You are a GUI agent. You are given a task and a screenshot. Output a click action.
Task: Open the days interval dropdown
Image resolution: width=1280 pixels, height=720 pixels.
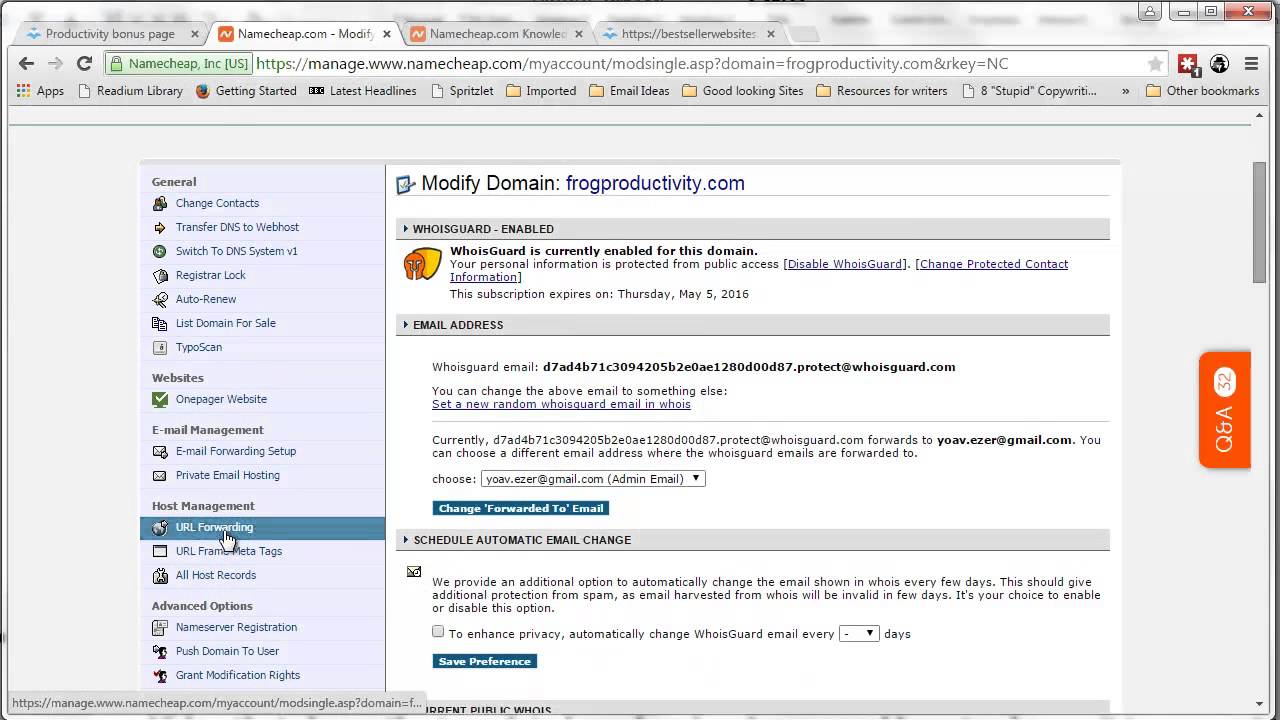[859, 633]
